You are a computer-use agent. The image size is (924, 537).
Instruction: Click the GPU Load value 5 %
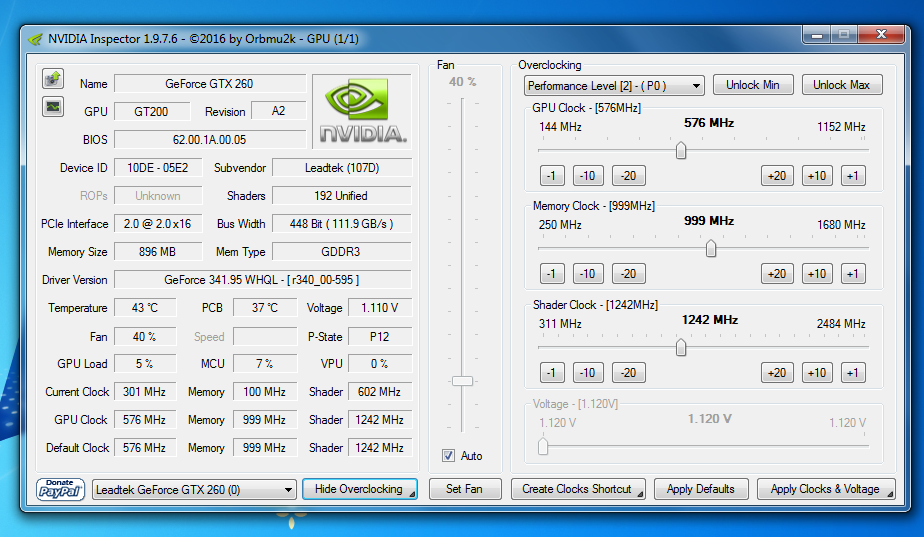145,364
